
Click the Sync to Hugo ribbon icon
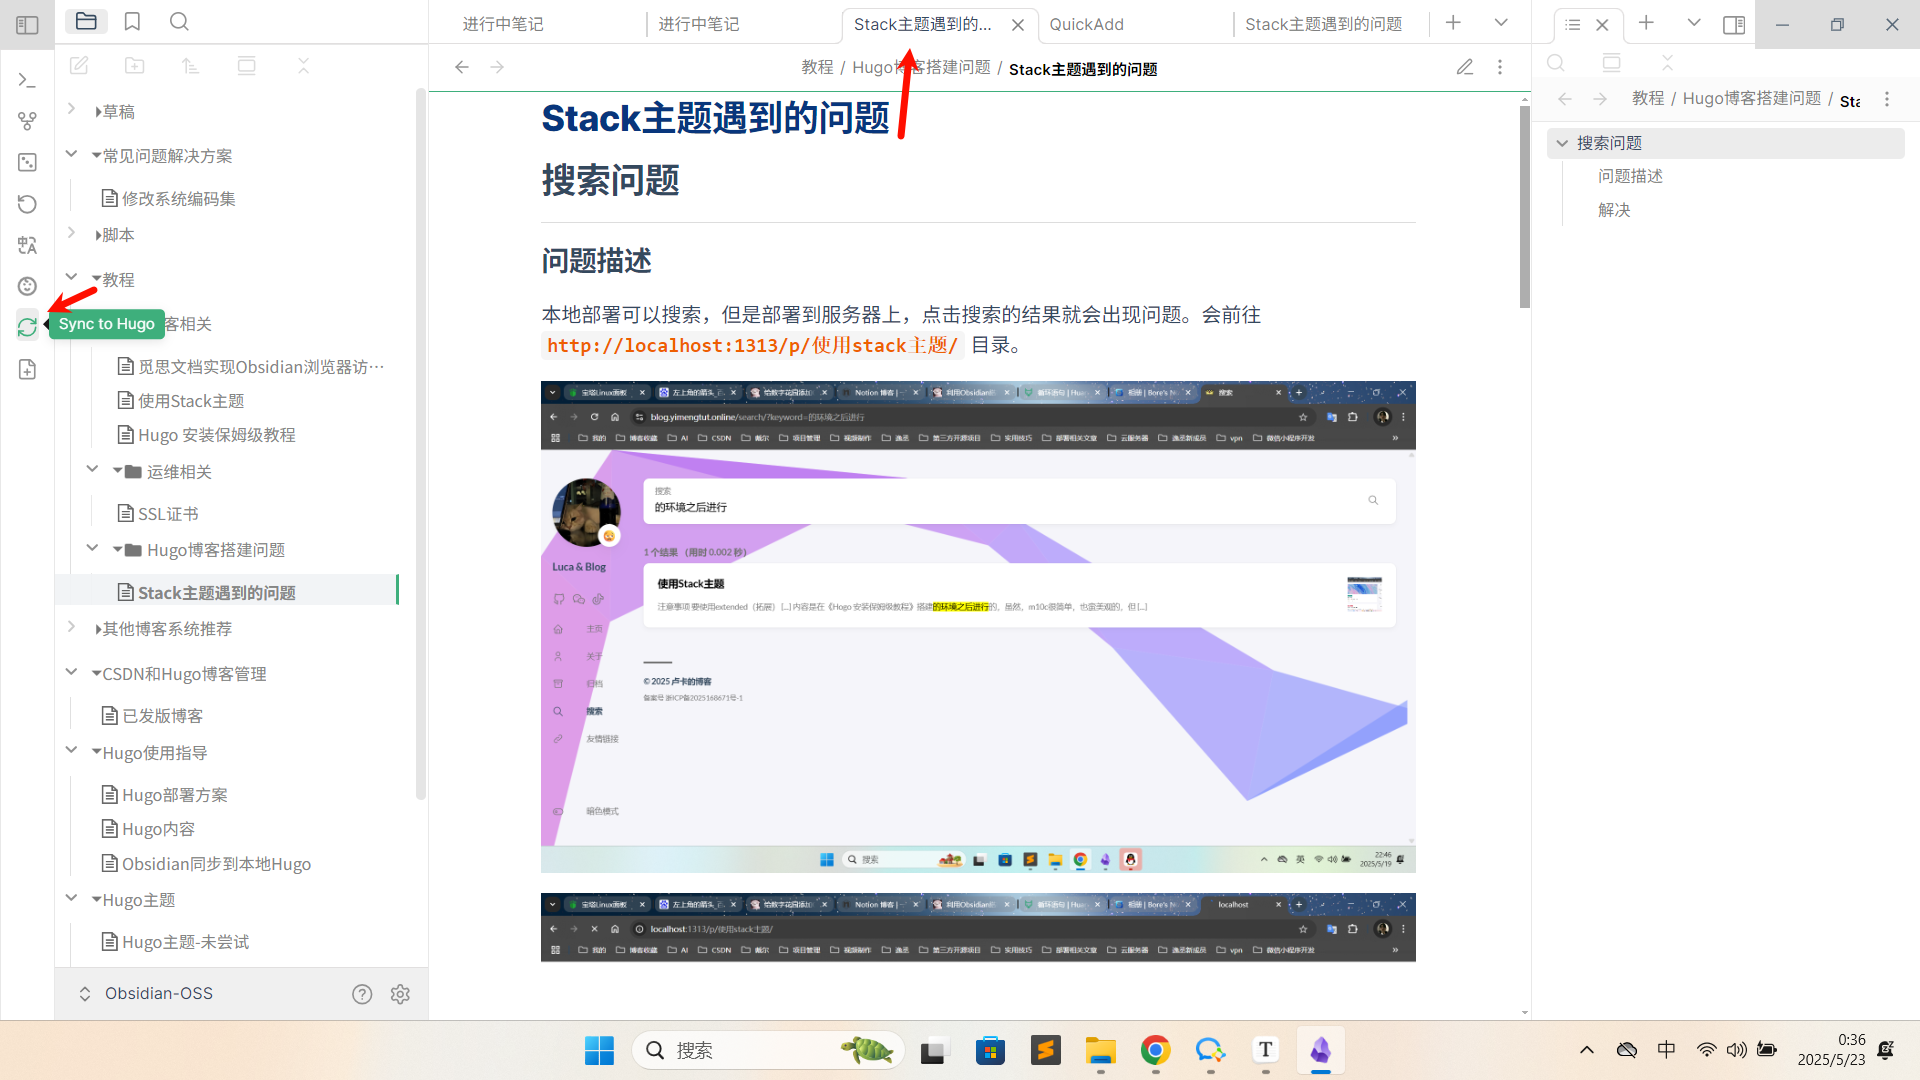27,326
